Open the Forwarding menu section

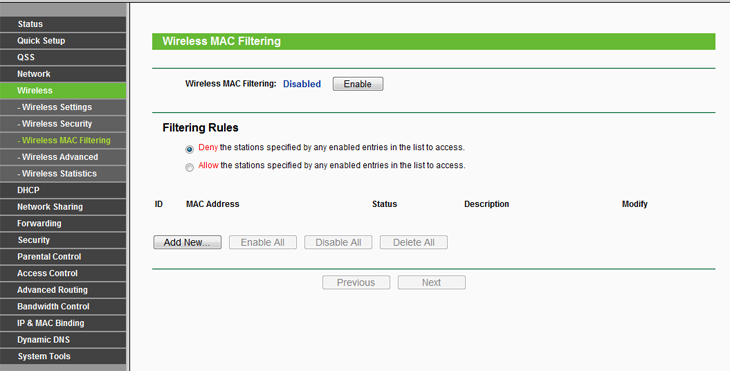click(63, 223)
